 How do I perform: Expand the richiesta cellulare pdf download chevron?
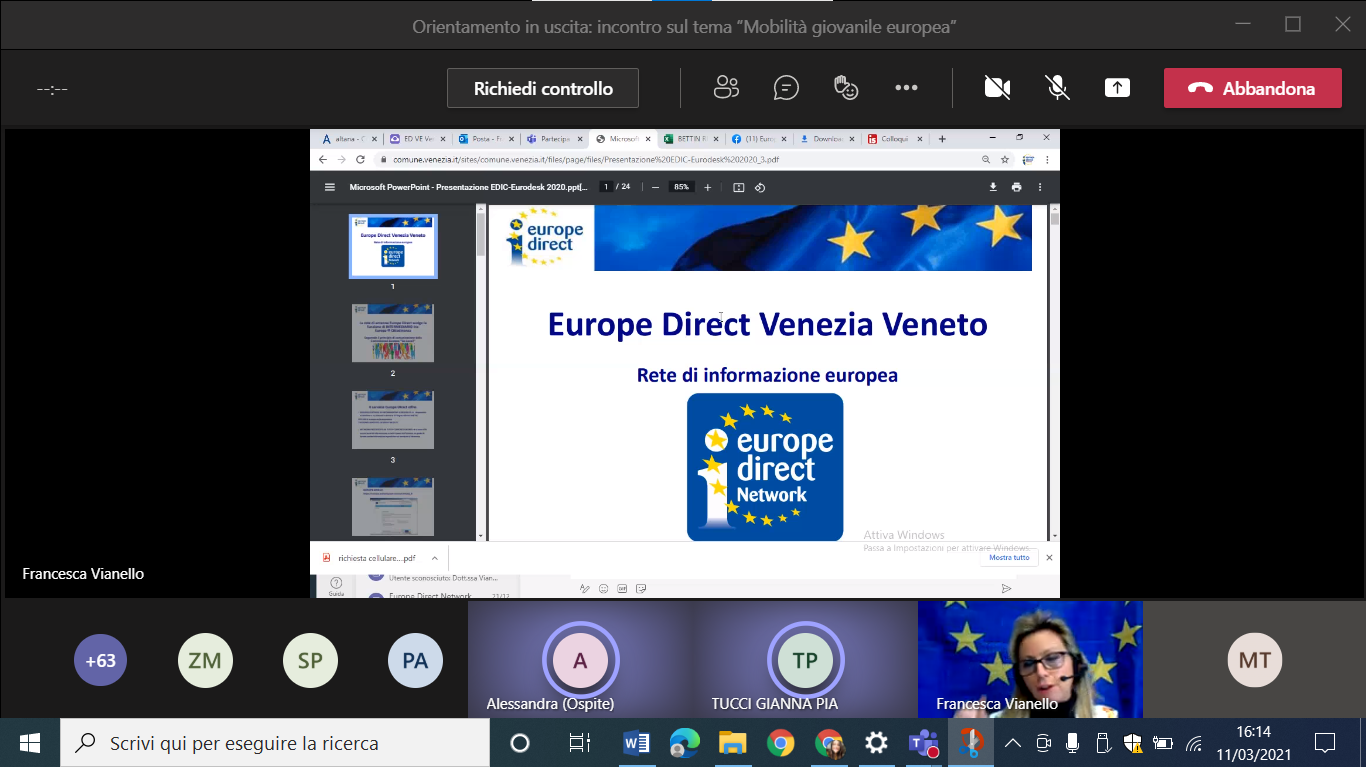coord(434,558)
